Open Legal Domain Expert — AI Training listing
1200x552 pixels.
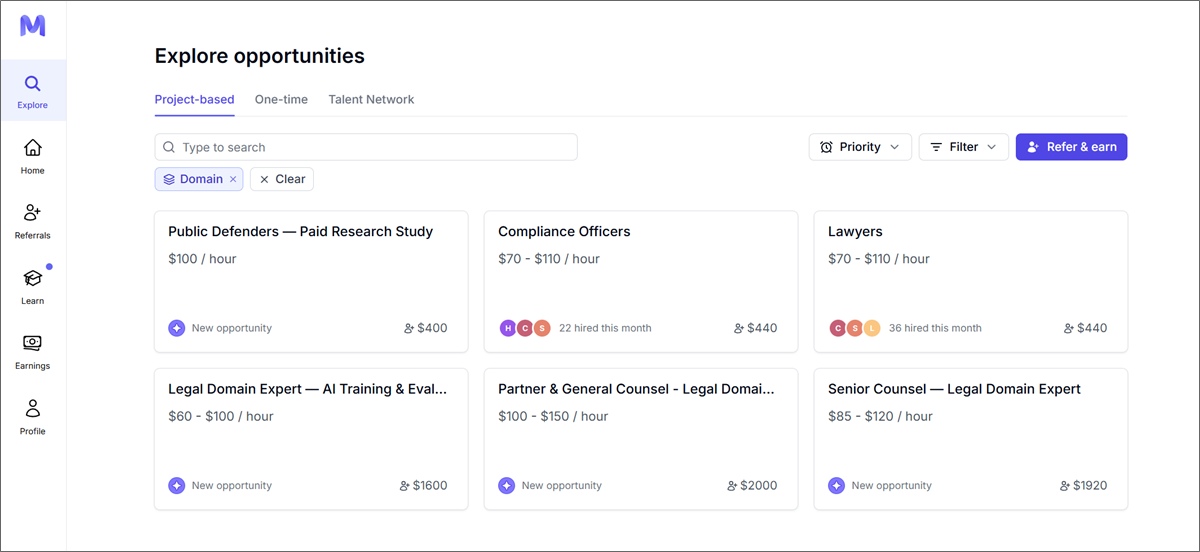click(311, 439)
